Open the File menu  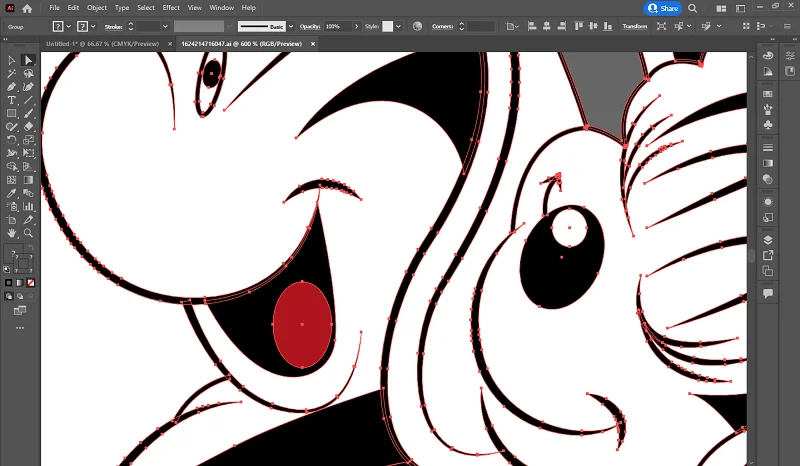54,8
